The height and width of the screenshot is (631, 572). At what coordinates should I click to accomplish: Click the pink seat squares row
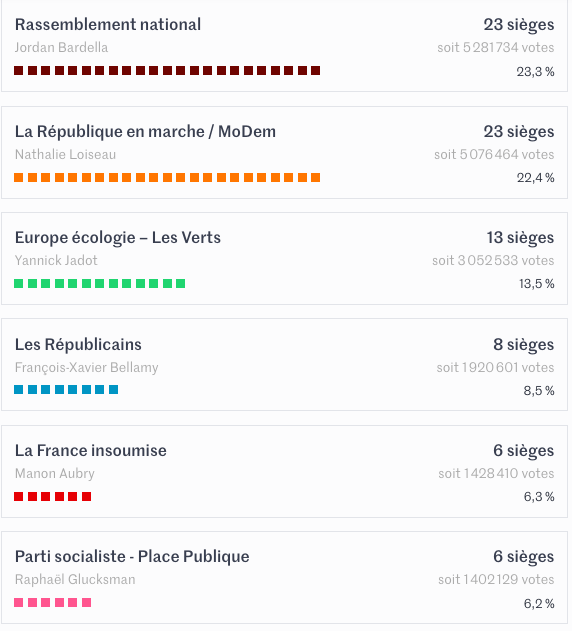point(53,602)
